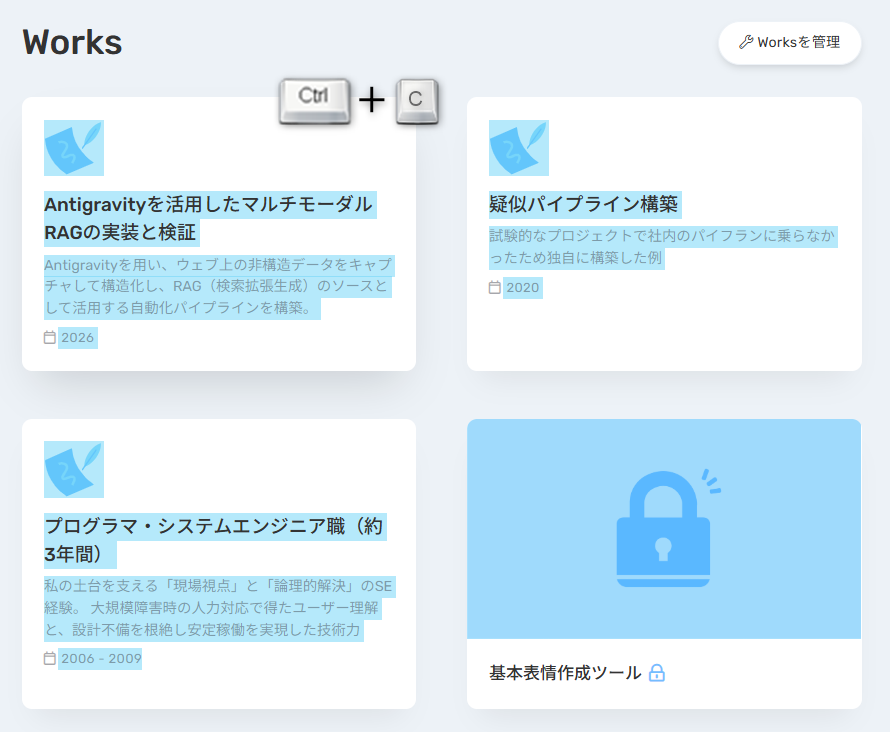Click the calendar icon next to 2020
Image resolution: width=890 pixels, height=732 pixels.
(494, 287)
